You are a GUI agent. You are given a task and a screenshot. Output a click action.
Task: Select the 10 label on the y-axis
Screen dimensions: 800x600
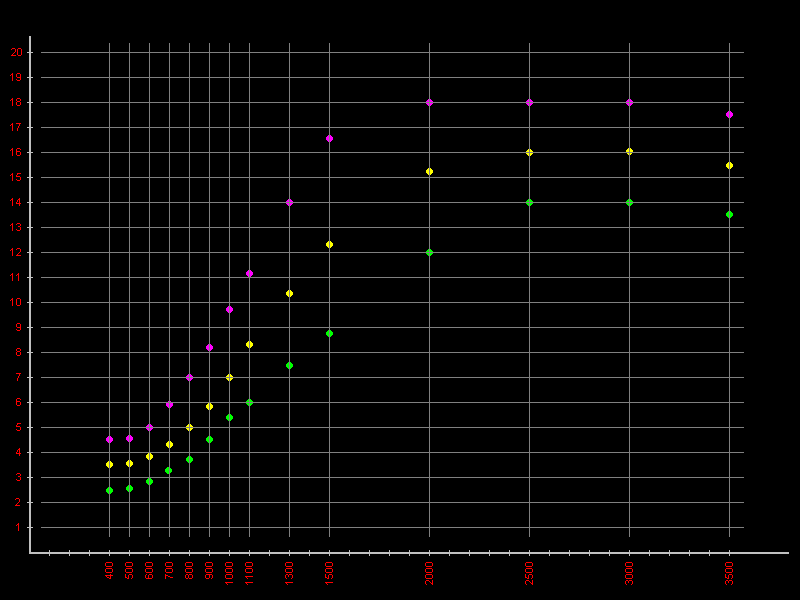[17, 302]
